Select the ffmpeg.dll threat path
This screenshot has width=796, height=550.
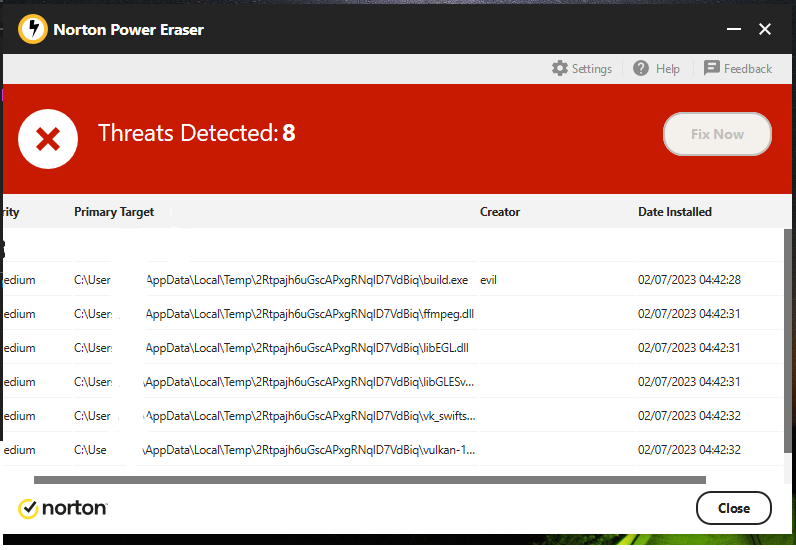point(274,314)
